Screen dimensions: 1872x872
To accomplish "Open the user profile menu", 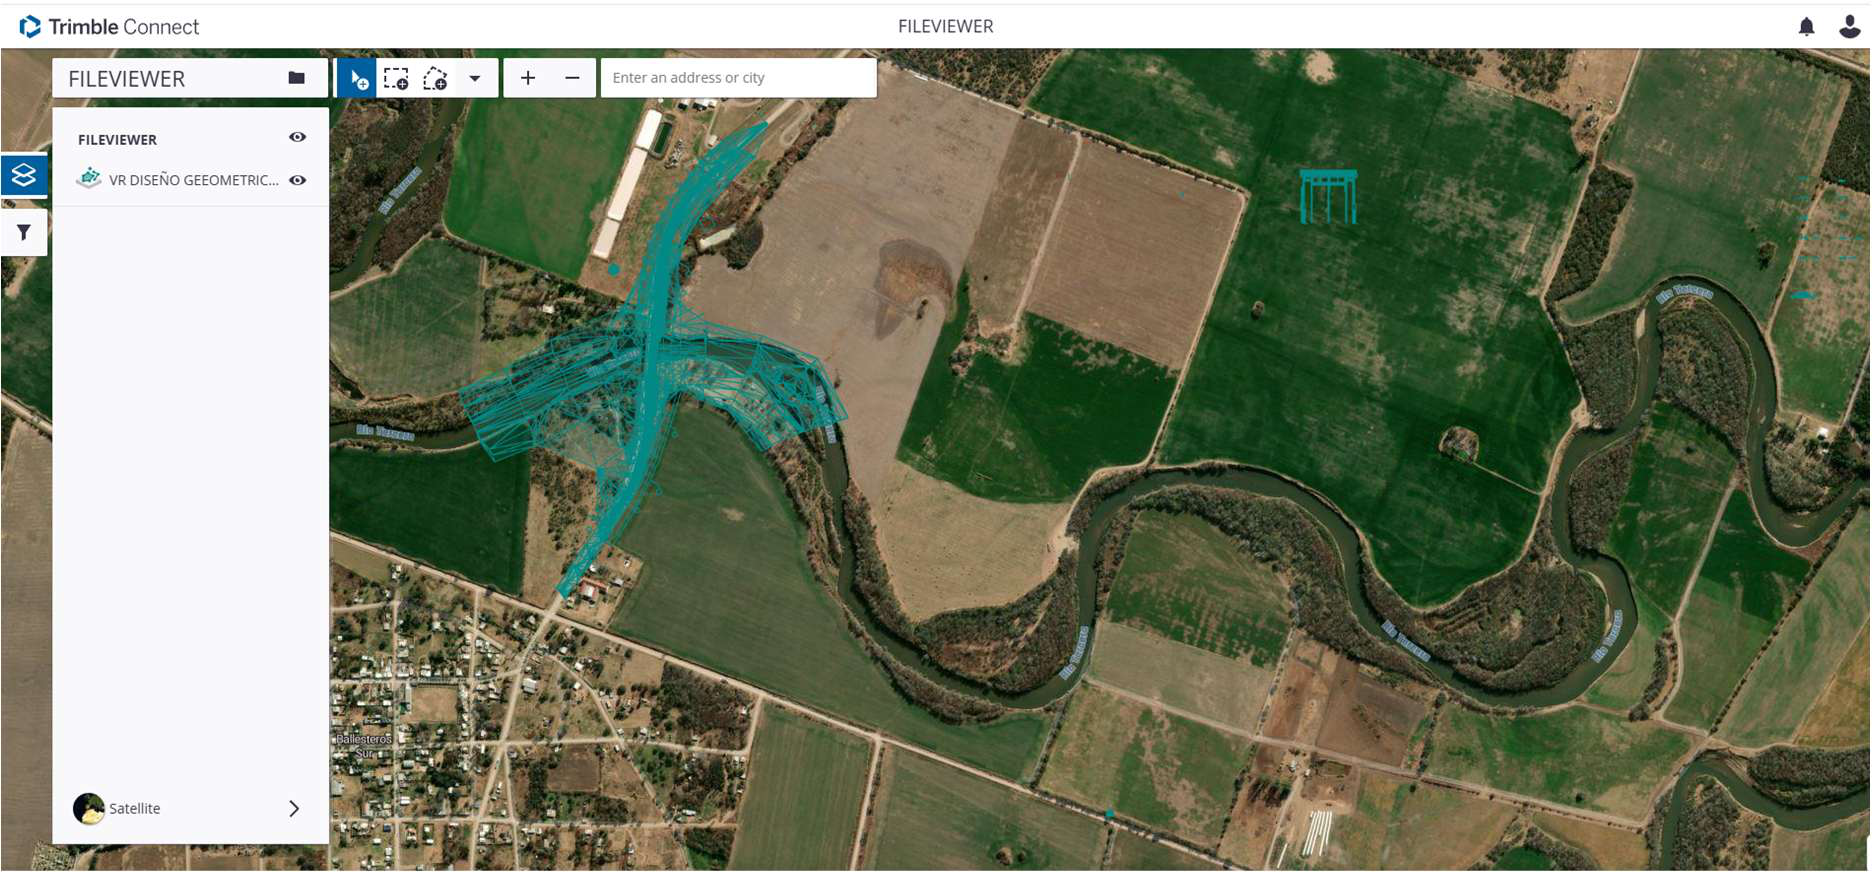I will [1849, 27].
